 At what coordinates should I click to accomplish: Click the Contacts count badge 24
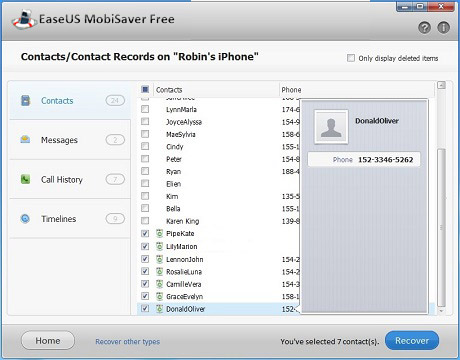coord(115,100)
